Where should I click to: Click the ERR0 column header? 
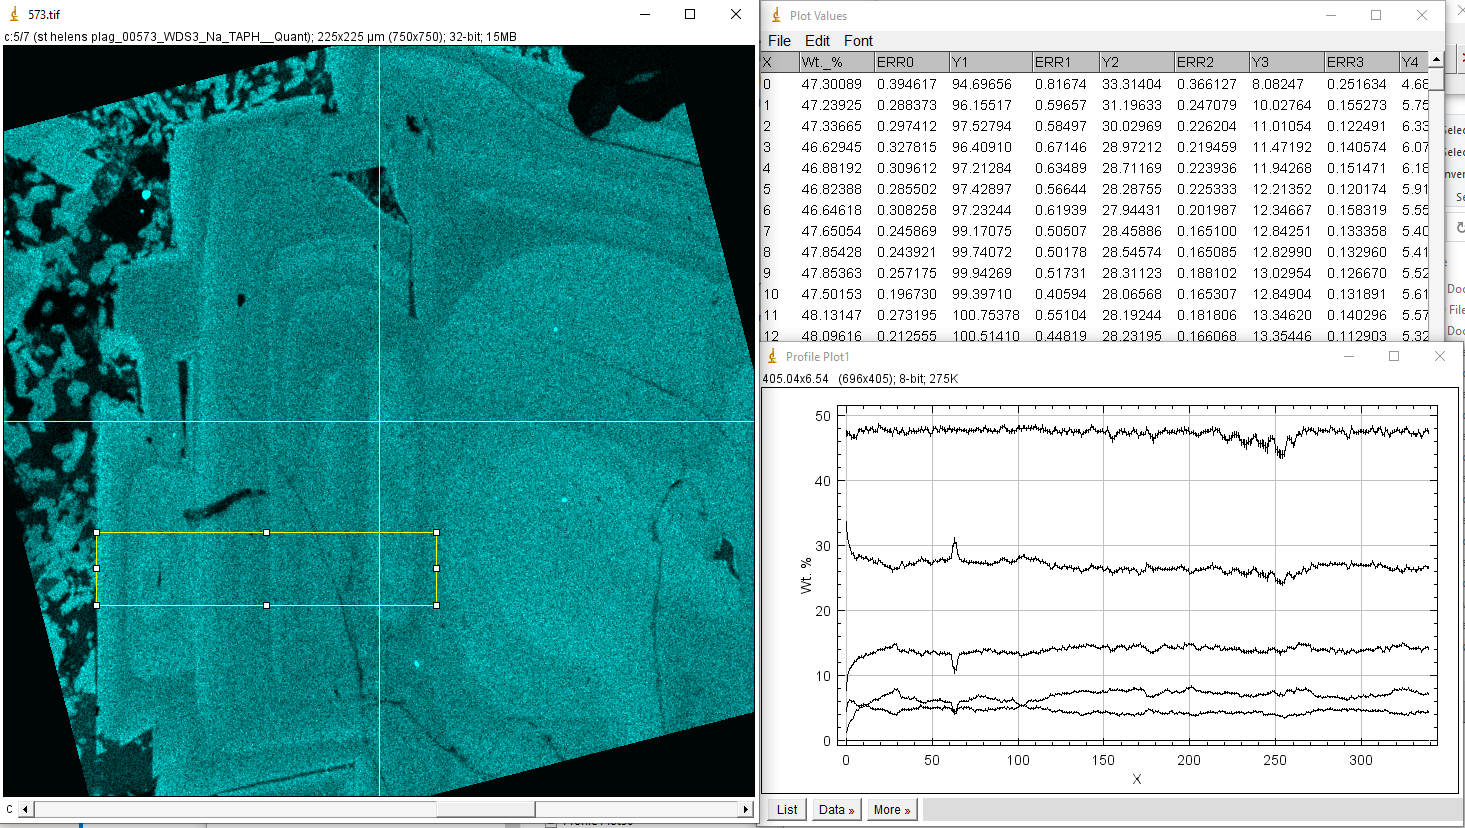point(910,62)
